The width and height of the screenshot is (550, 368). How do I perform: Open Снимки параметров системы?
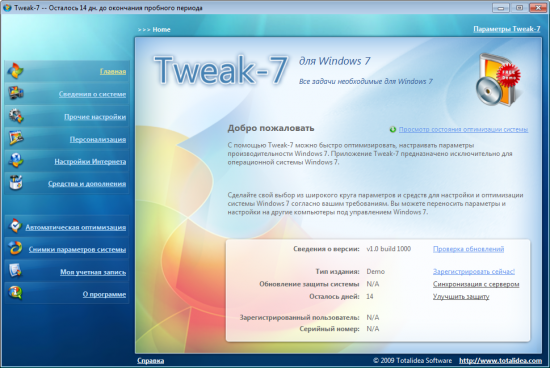(x=77, y=249)
